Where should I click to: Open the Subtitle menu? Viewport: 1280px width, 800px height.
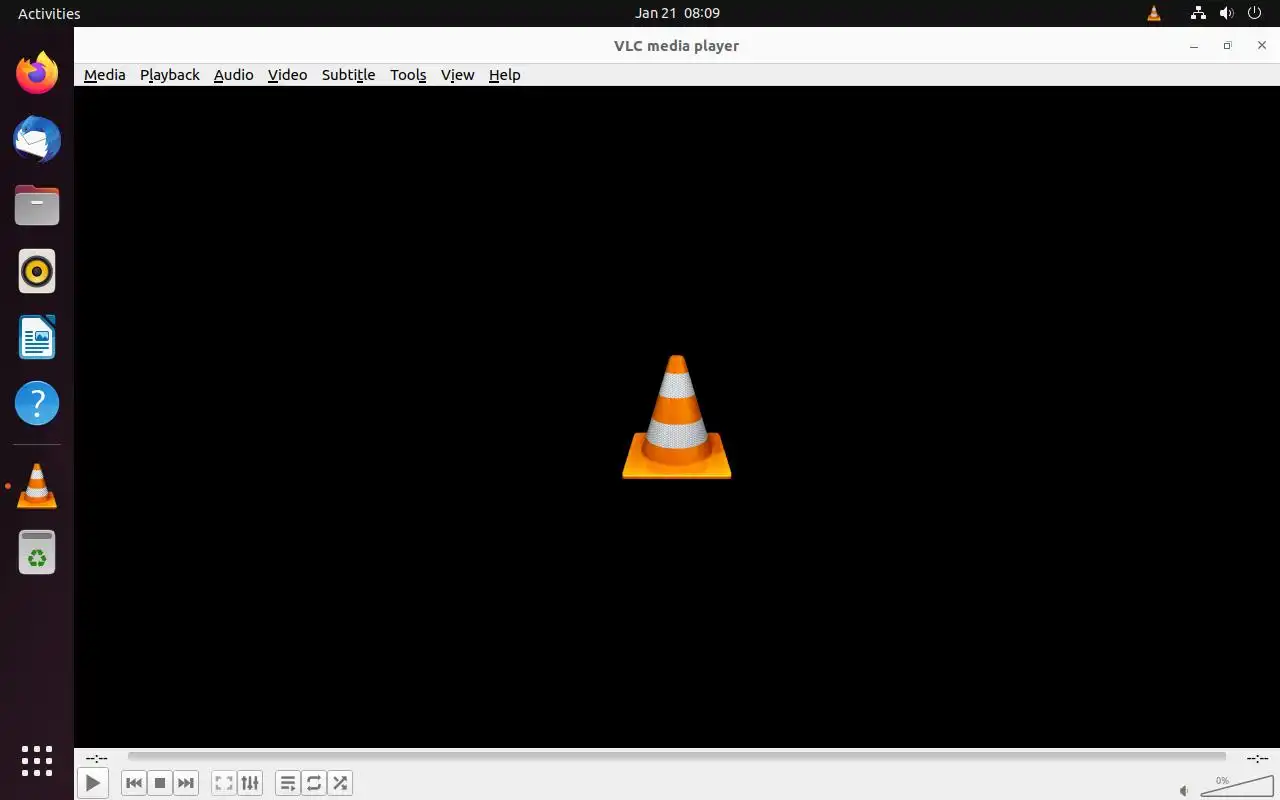tap(349, 75)
